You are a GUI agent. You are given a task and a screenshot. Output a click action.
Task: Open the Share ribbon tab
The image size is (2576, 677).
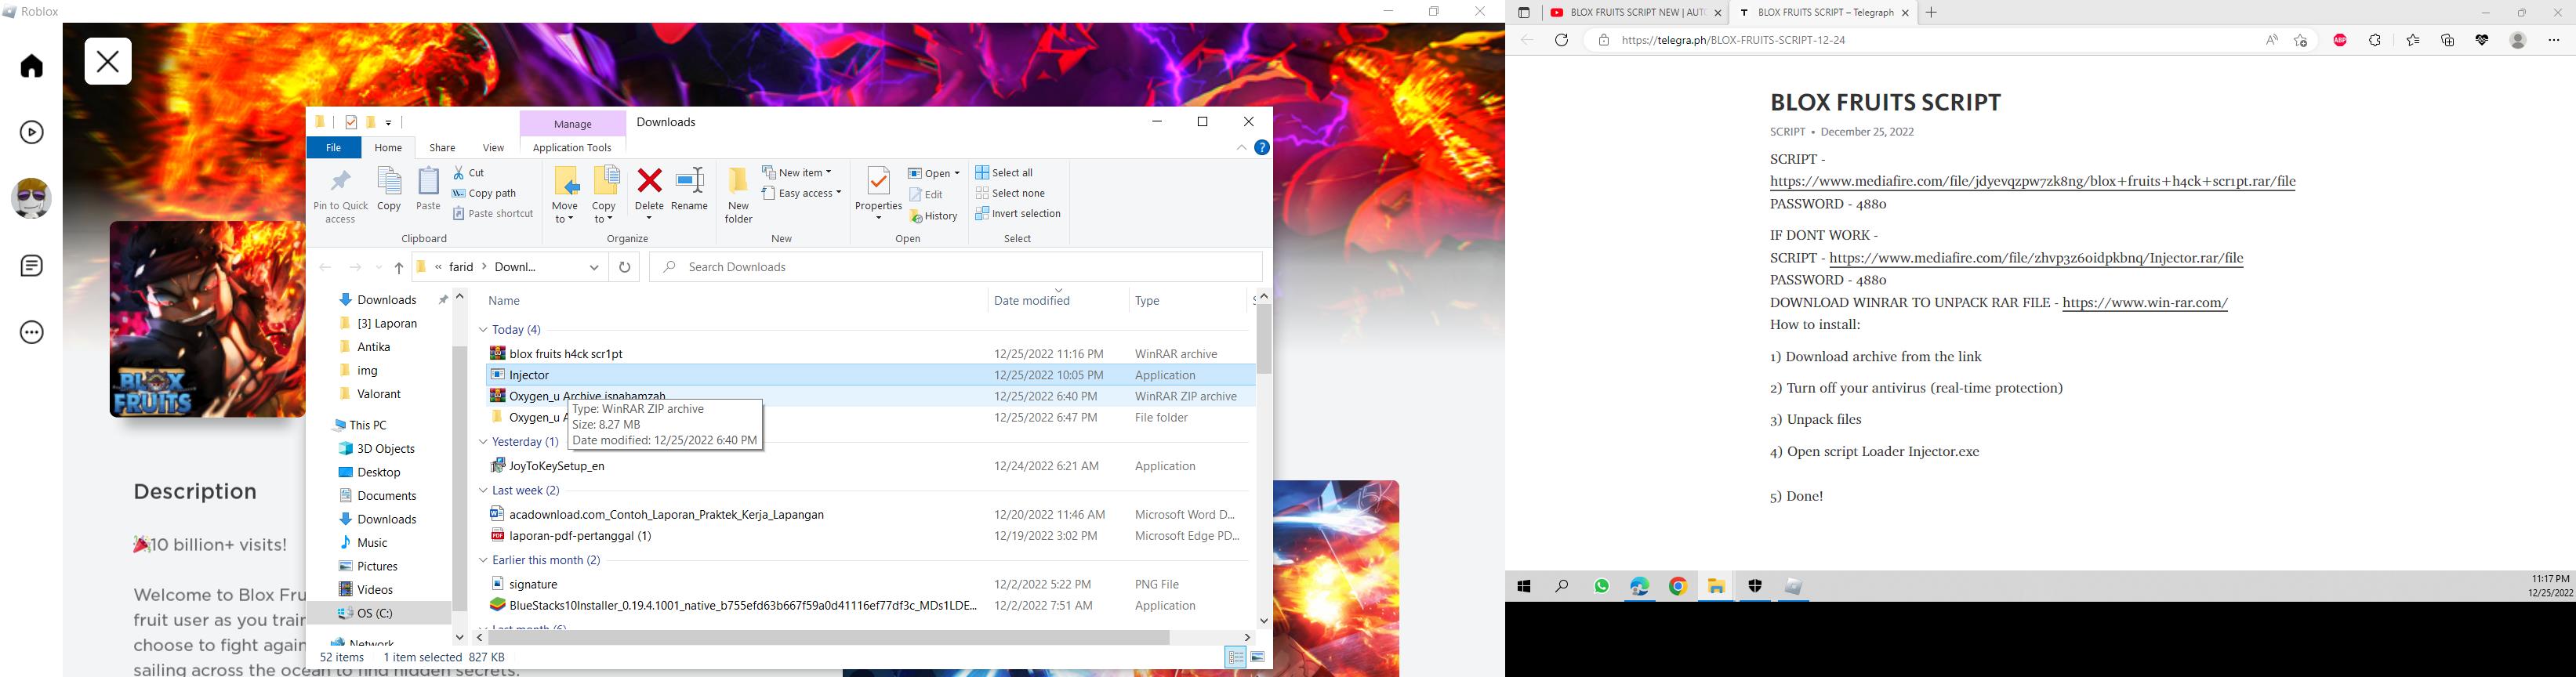coord(442,148)
